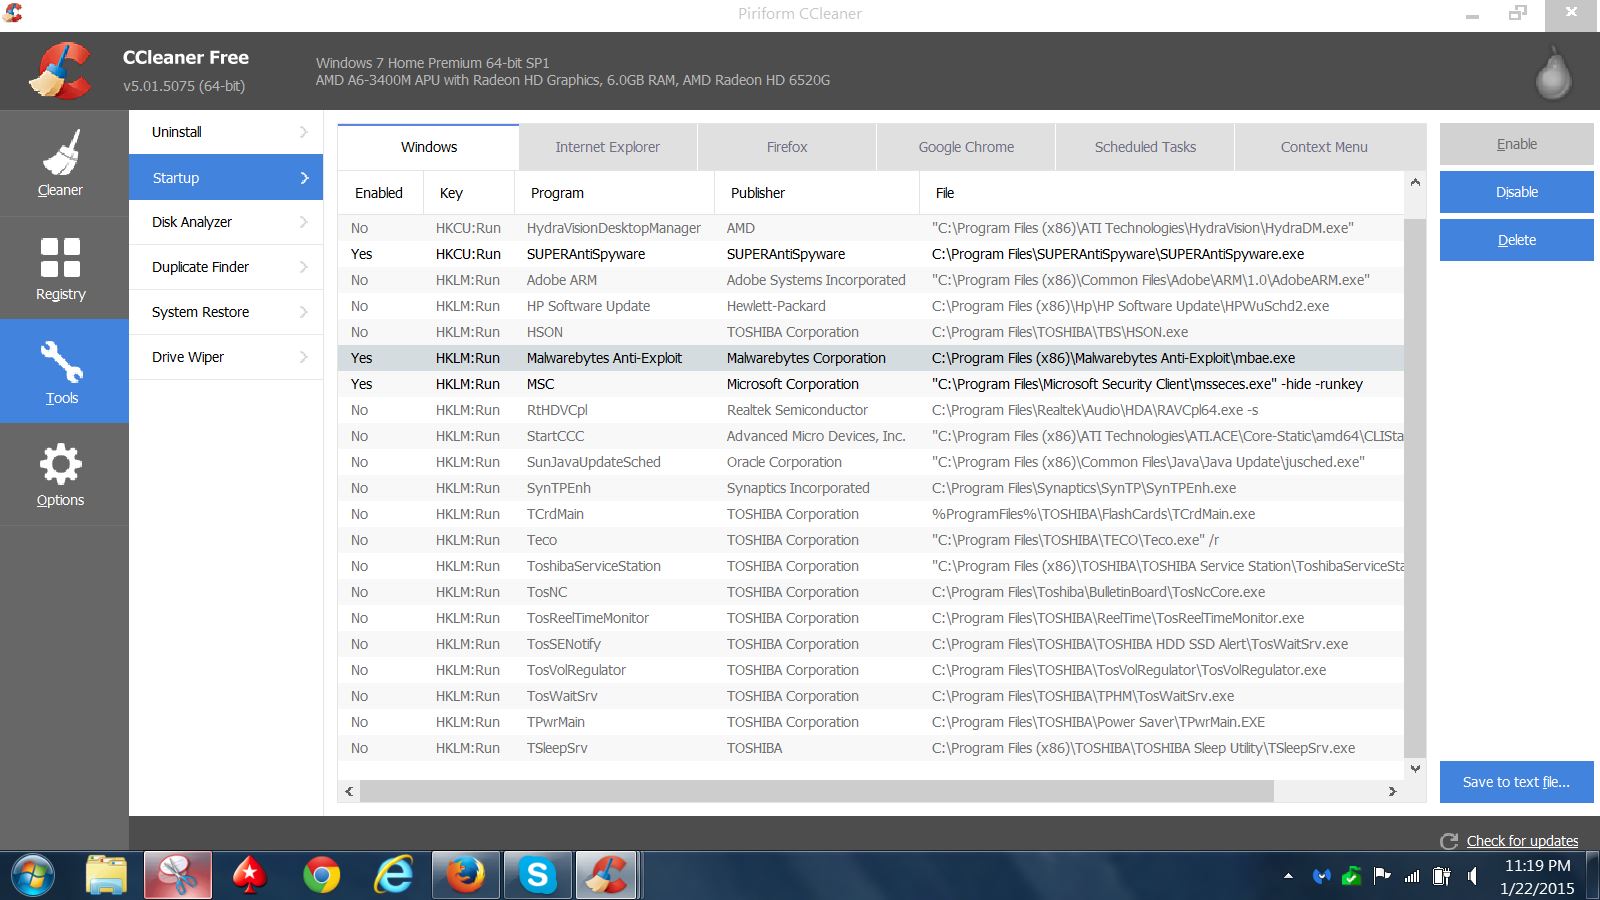Open the Scheduled Tasks tab
The height and width of the screenshot is (900, 1600).
click(x=1145, y=147)
